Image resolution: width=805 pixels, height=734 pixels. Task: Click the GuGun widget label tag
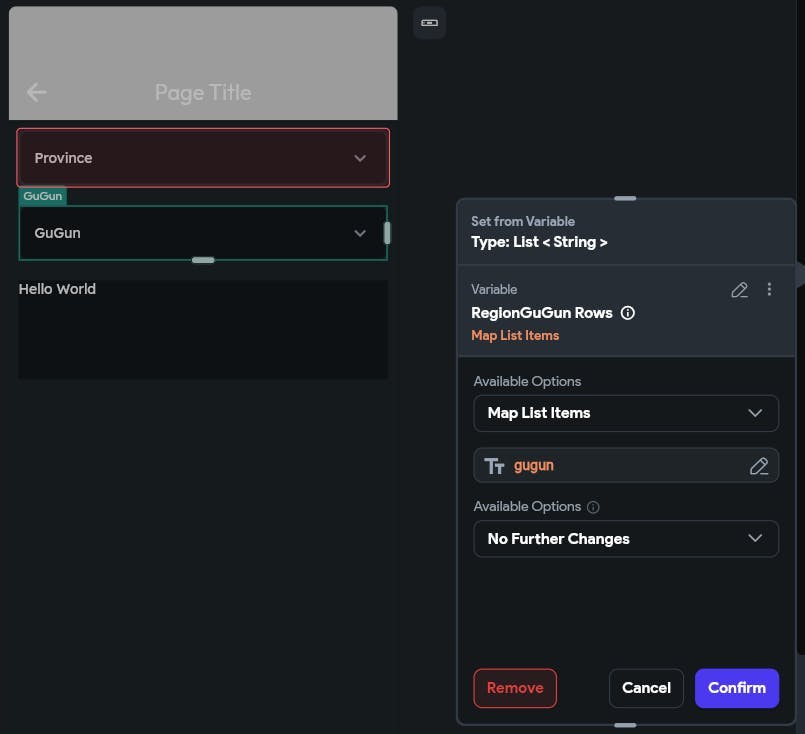click(43, 196)
